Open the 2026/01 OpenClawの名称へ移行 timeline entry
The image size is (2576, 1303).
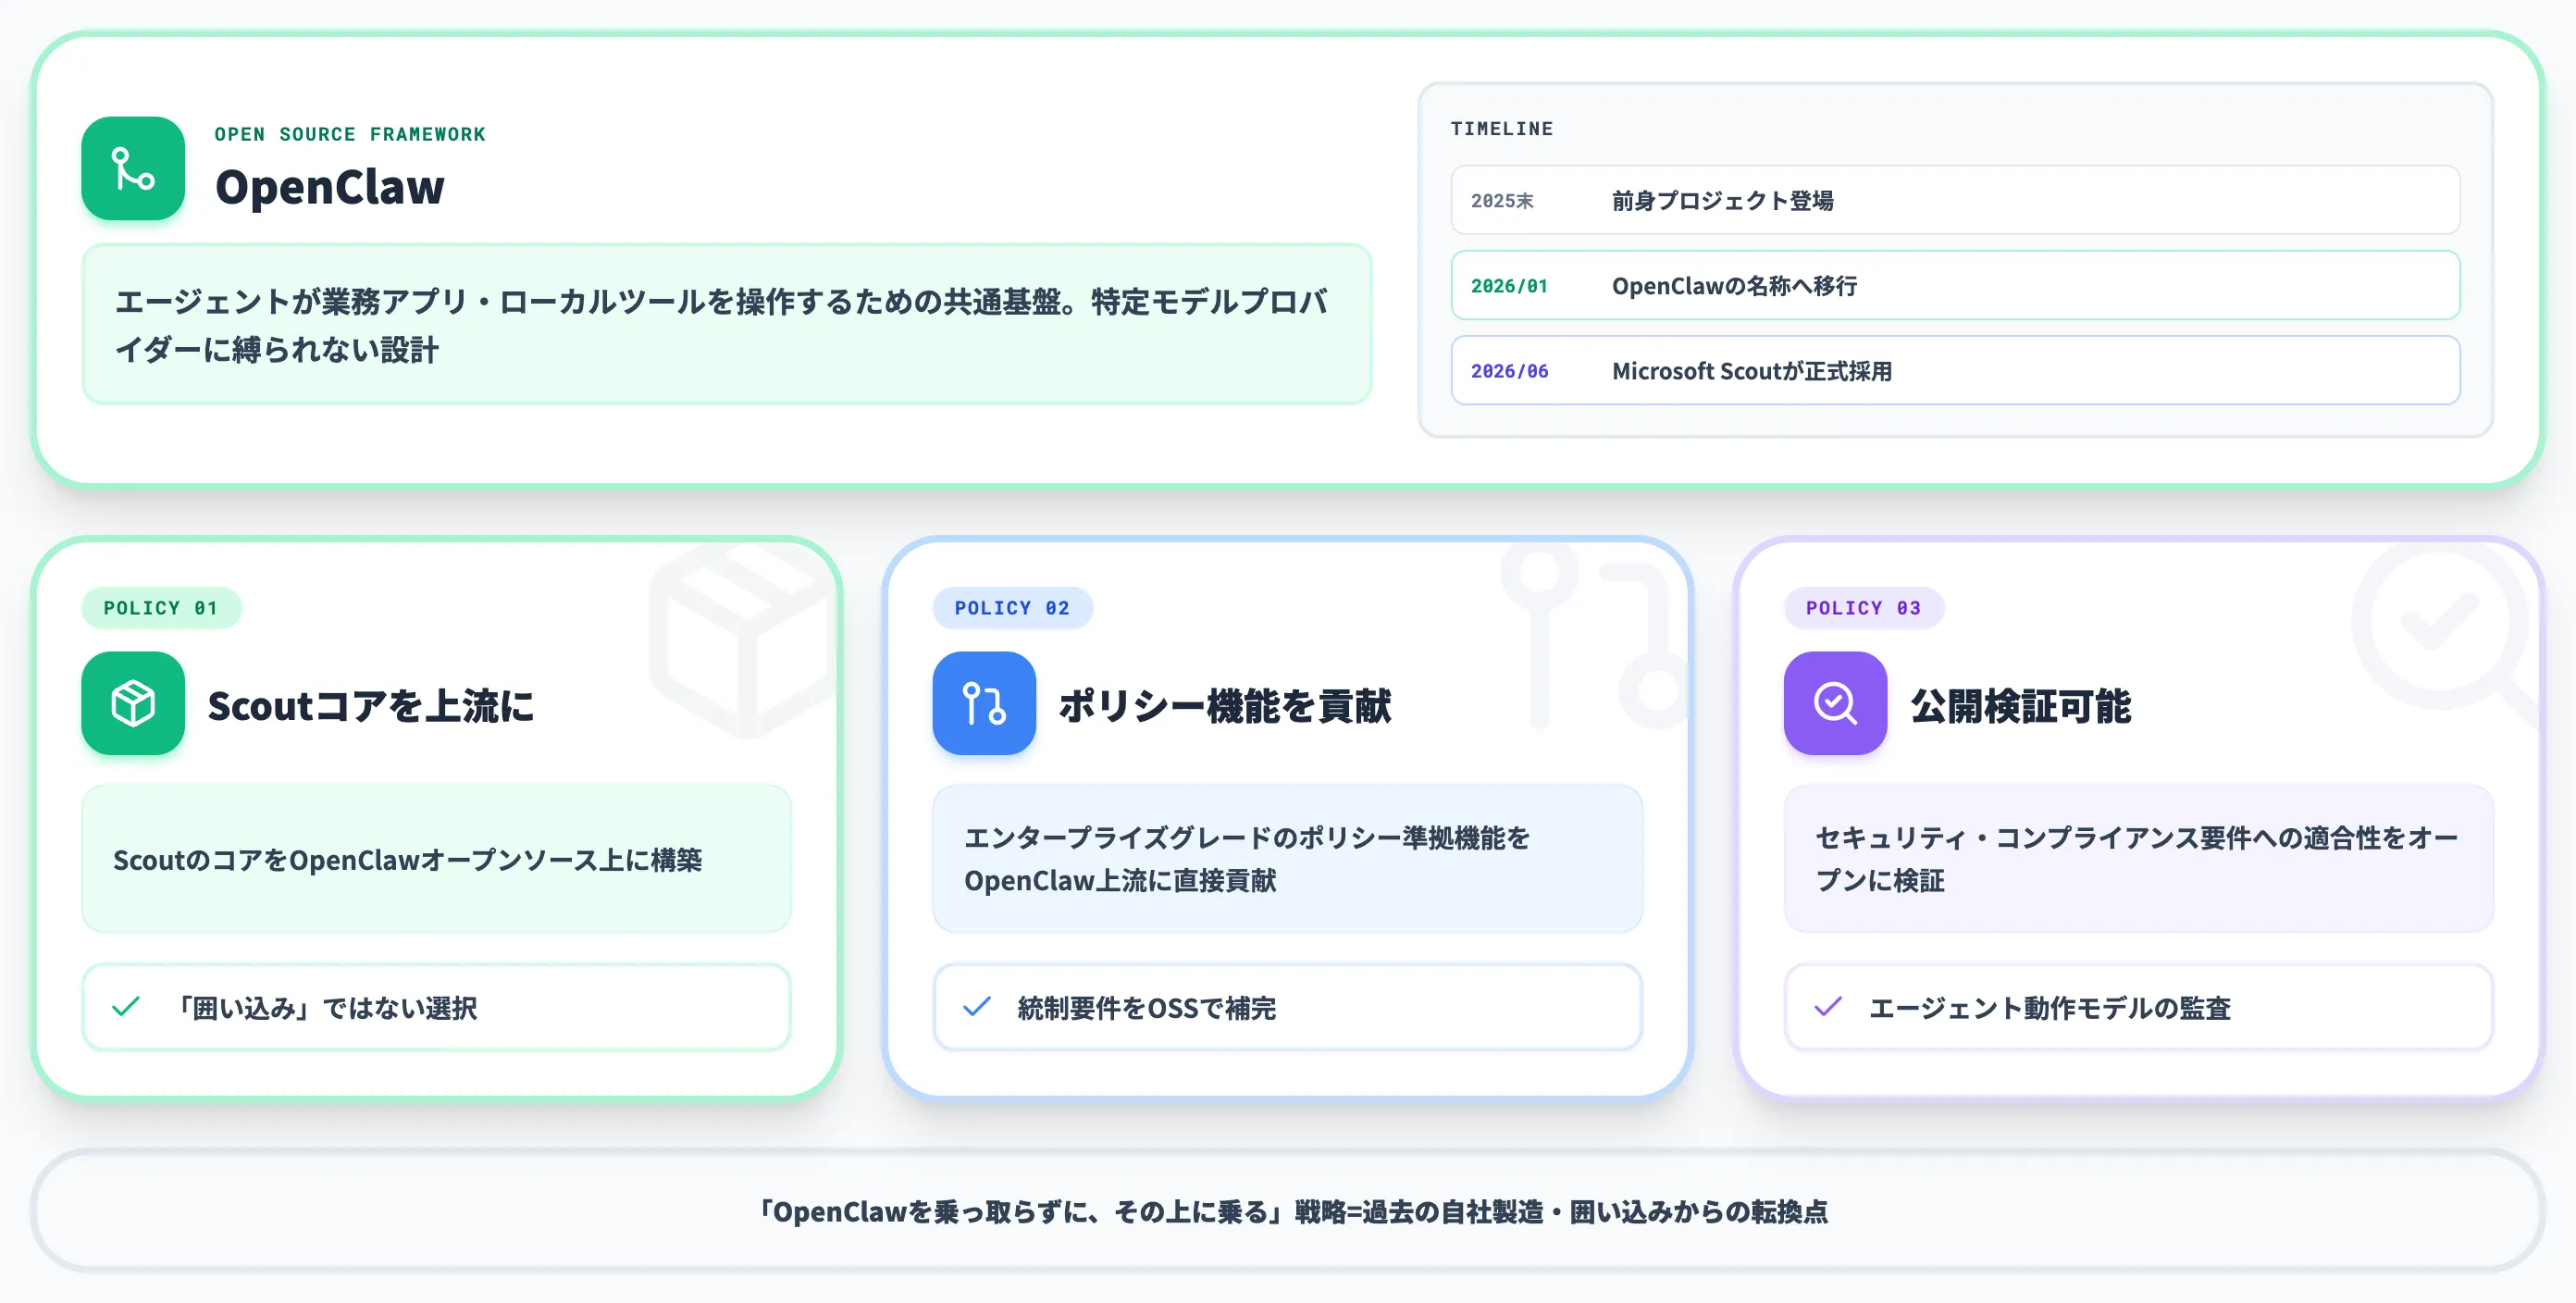pyautogui.click(x=1955, y=285)
